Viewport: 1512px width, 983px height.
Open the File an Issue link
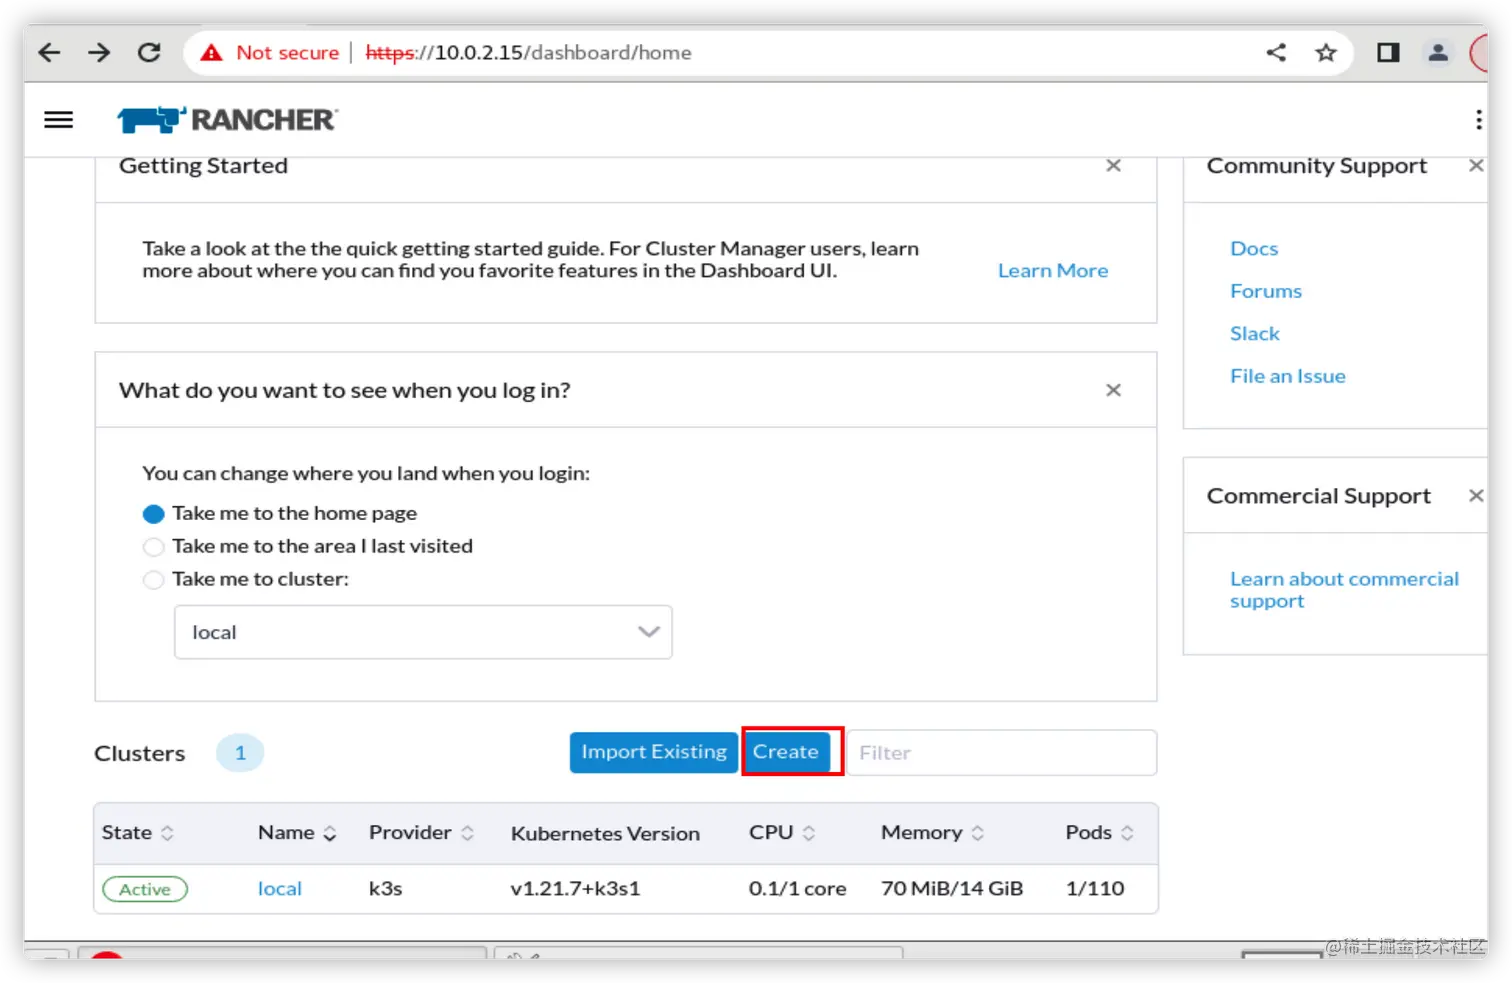[x=1288, y=376]
